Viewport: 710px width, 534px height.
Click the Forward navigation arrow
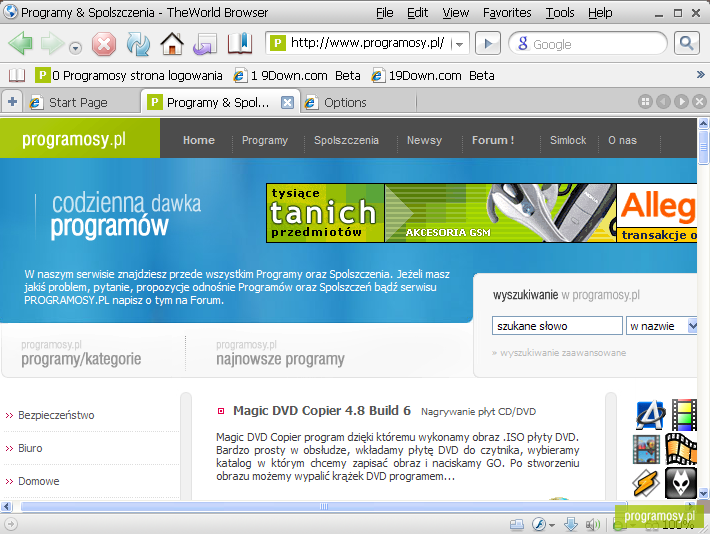pyautogui.click(x=52, y=44)
